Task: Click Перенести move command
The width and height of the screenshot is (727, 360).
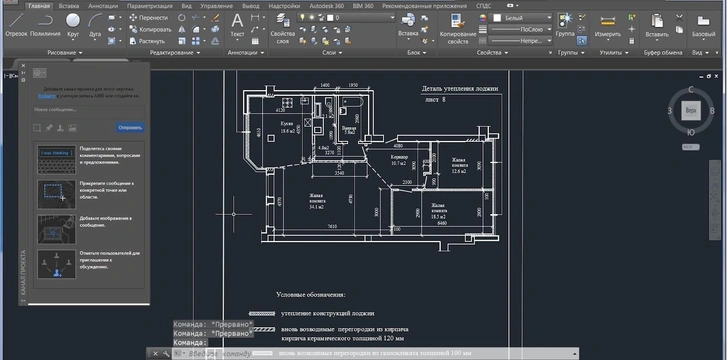Action: [148, 18]
